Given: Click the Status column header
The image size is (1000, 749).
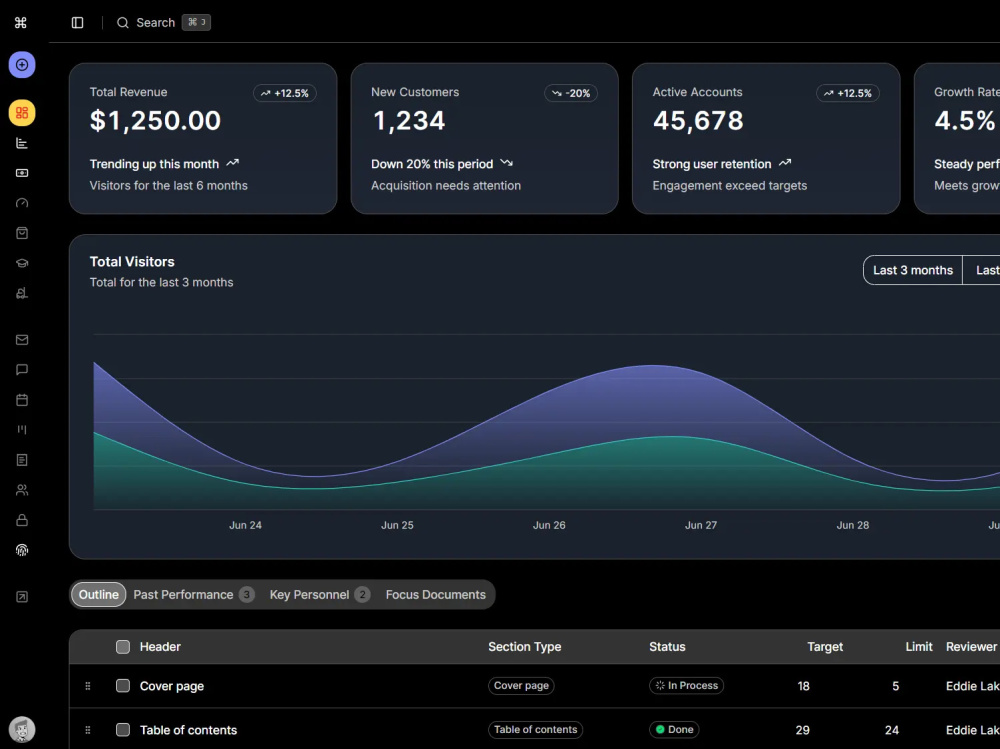Looking at the screenshot, I should 667,647.
